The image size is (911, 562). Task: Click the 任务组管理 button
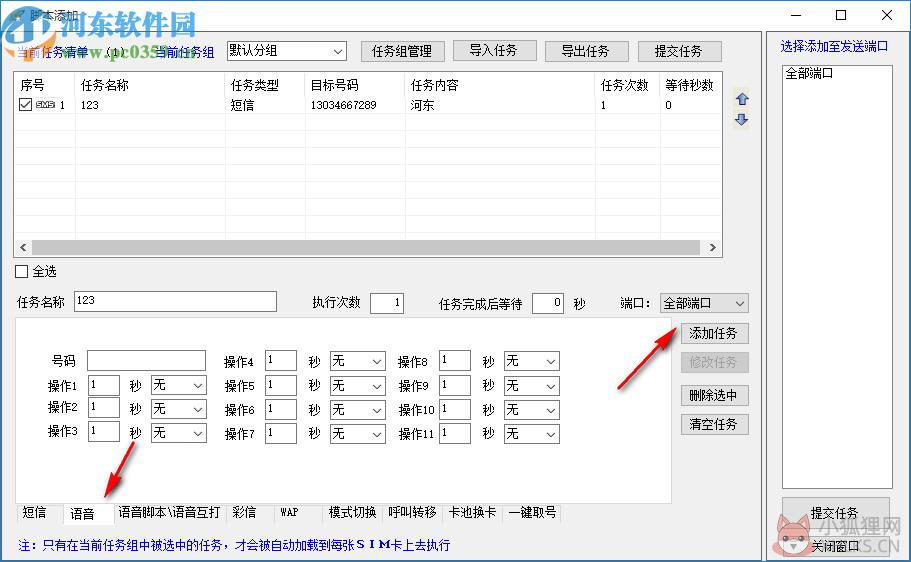click(402, 51)
